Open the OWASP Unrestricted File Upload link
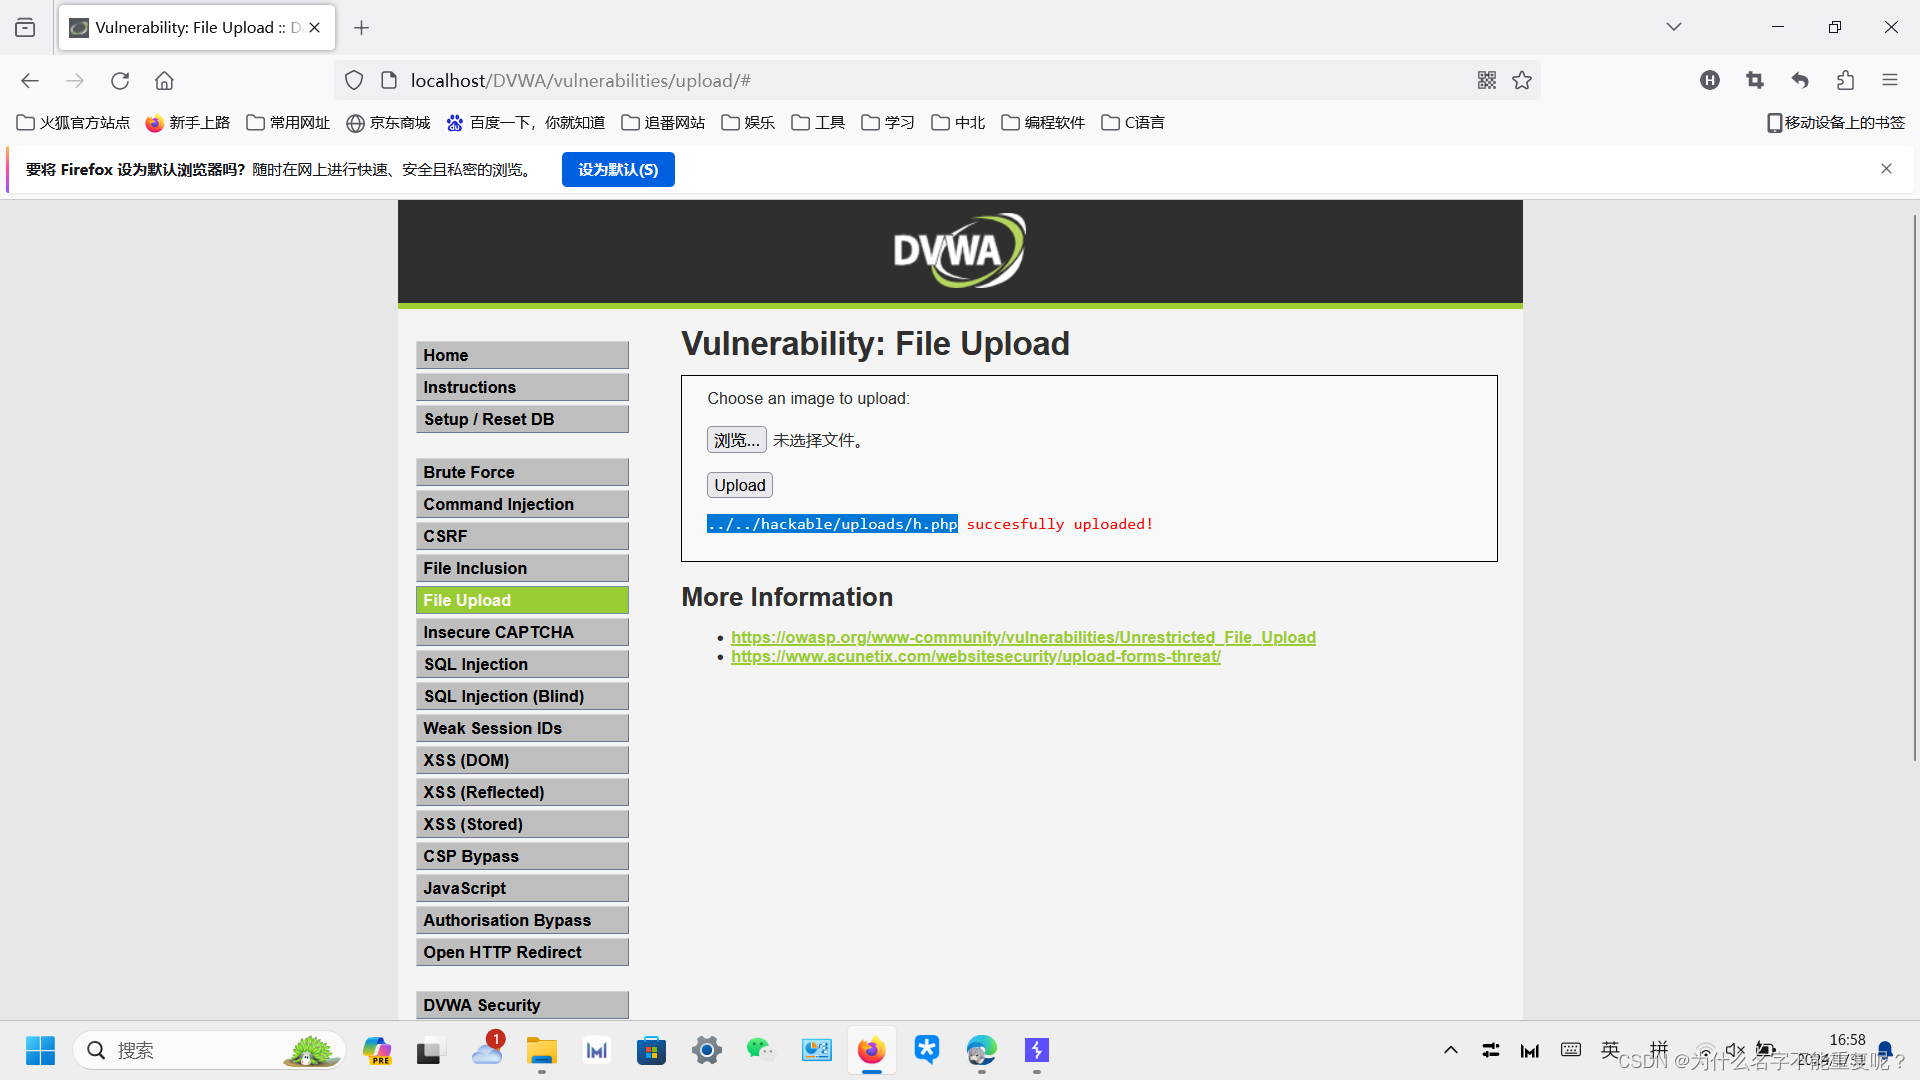Image resolution: width=1920 pixels, height=1080 pixels. pos(1023,637)
